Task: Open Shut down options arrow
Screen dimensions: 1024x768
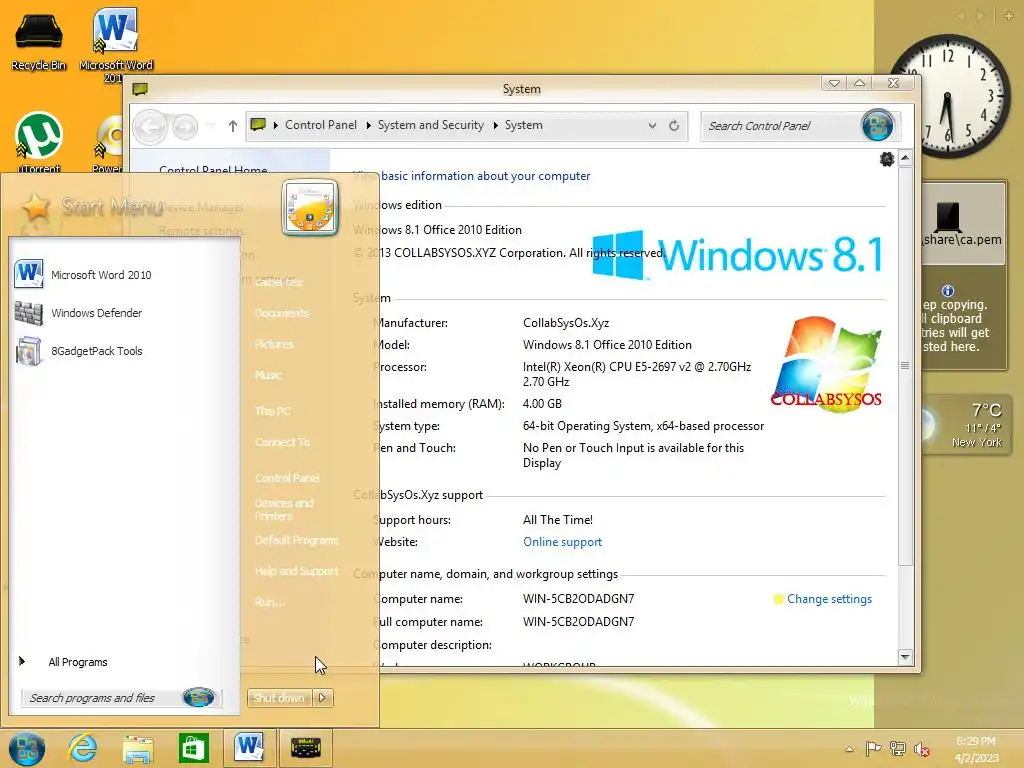Action: pyautogui.click(x=323, y=697)
